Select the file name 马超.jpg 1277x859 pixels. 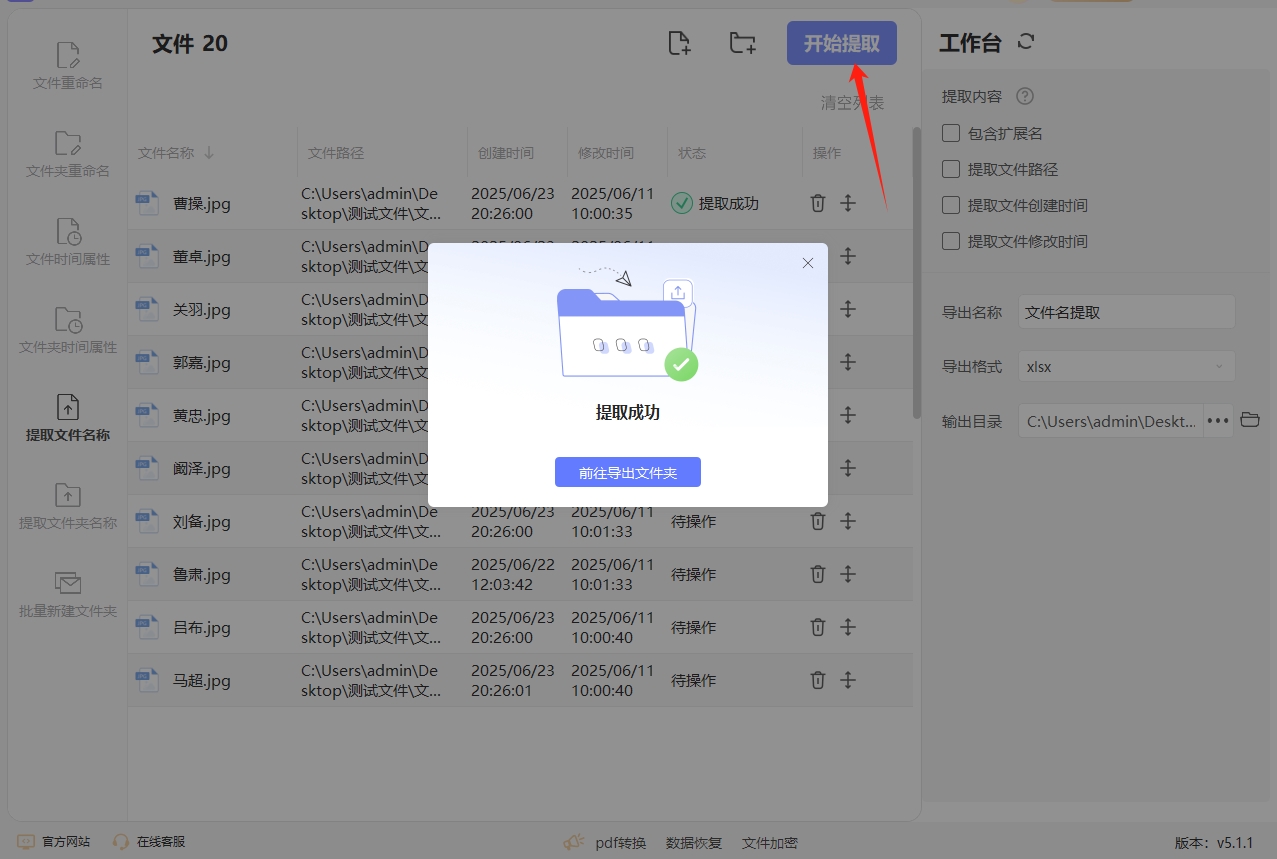click(202, 680)
